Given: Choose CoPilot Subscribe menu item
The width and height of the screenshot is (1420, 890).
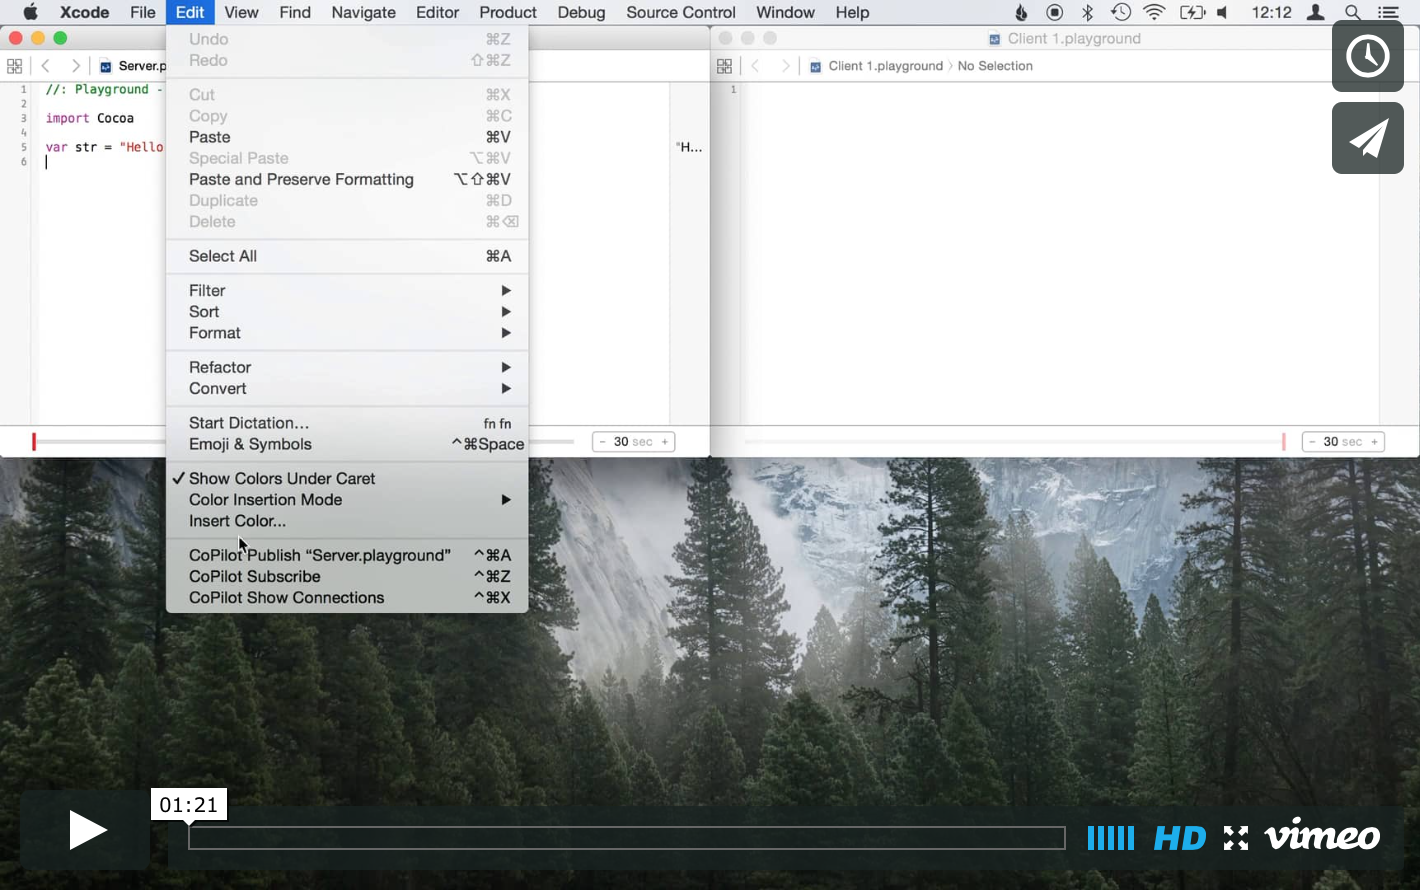Looking at the screenshot, I should 255,577.
